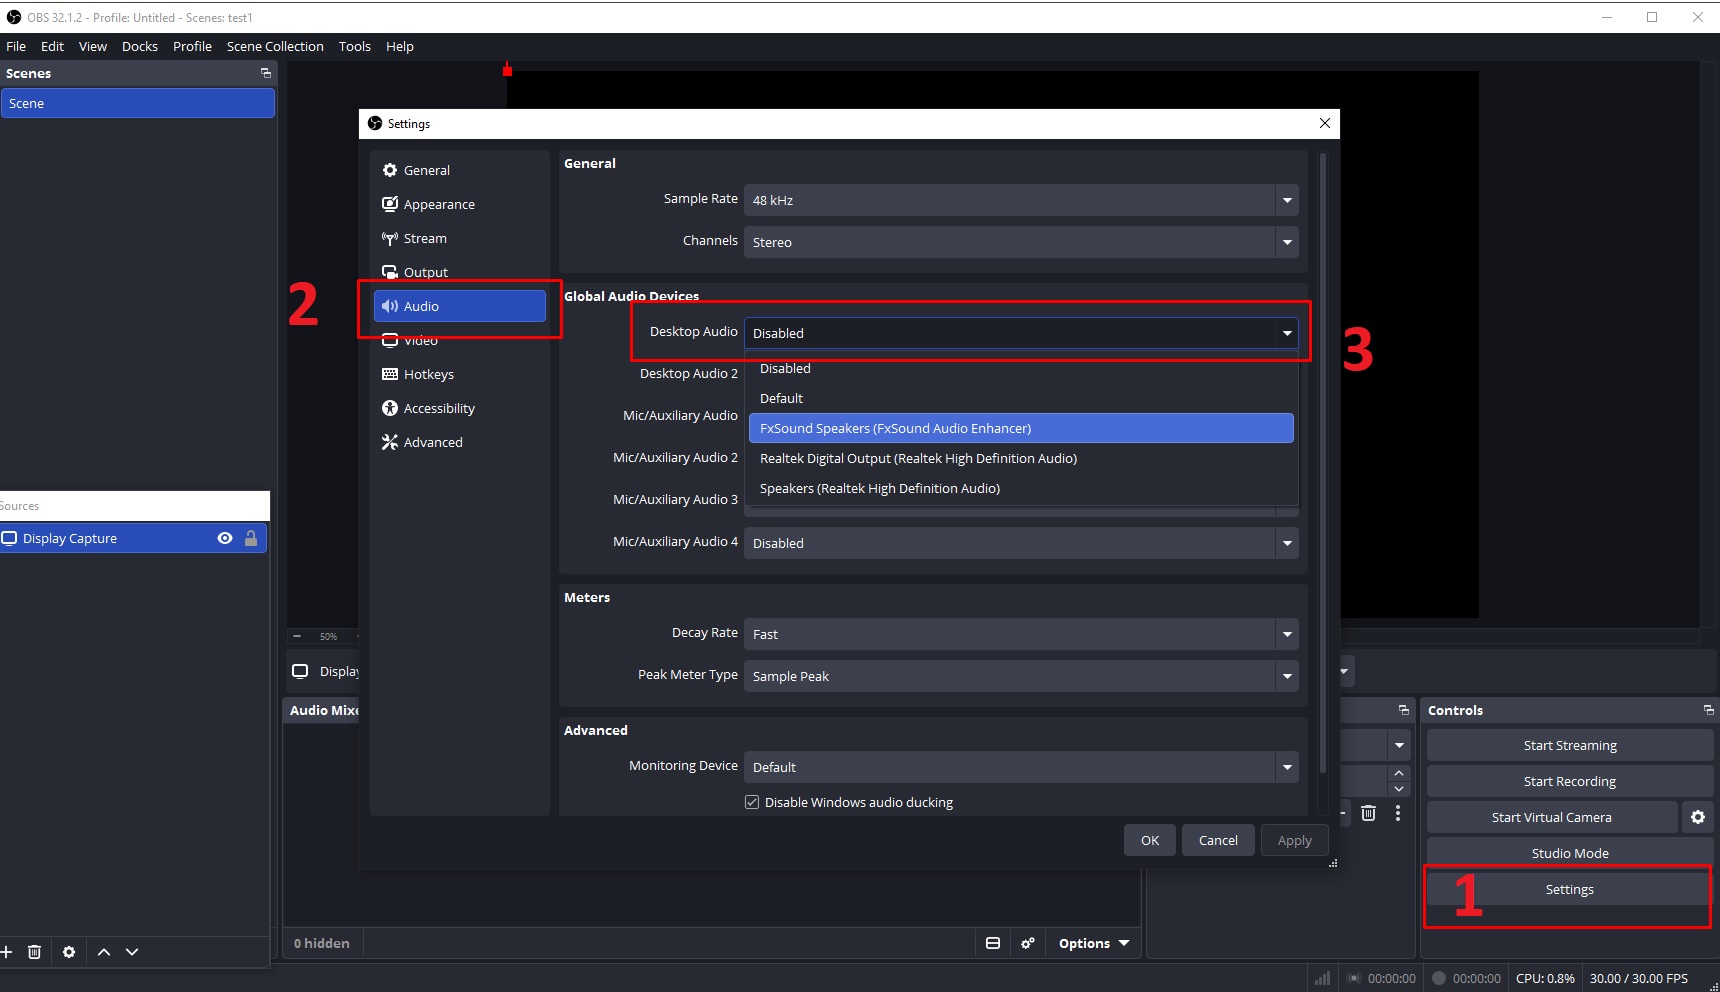Move source up with arrow icon
The image size is (1720, 992).
pos(104,952)
